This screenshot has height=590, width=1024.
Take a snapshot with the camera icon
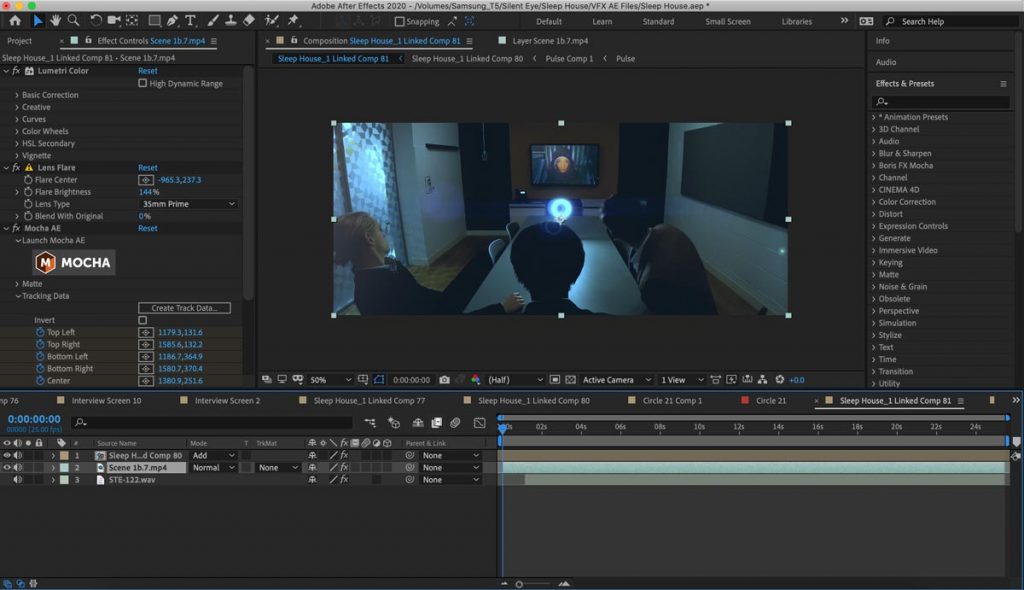click(443, 380)
